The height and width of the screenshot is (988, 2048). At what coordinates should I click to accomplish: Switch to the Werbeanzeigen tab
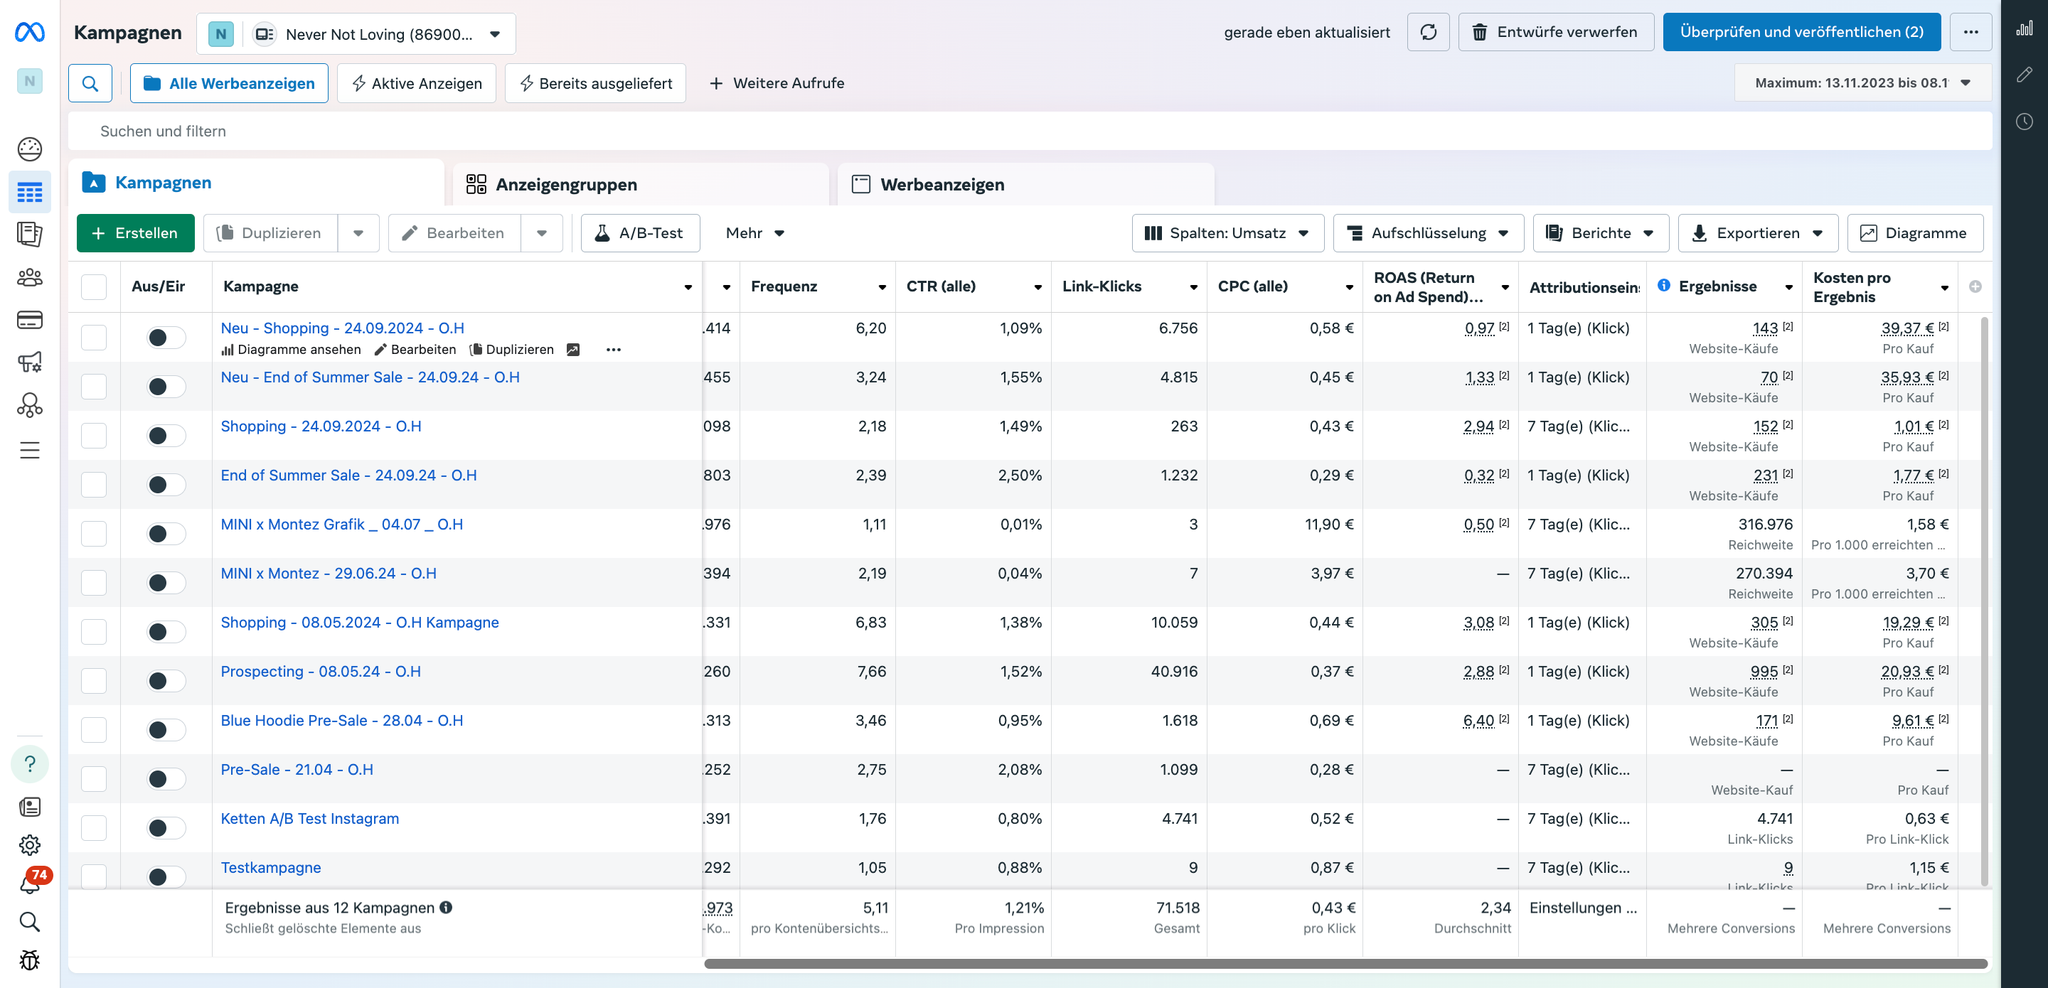[941, 185]
